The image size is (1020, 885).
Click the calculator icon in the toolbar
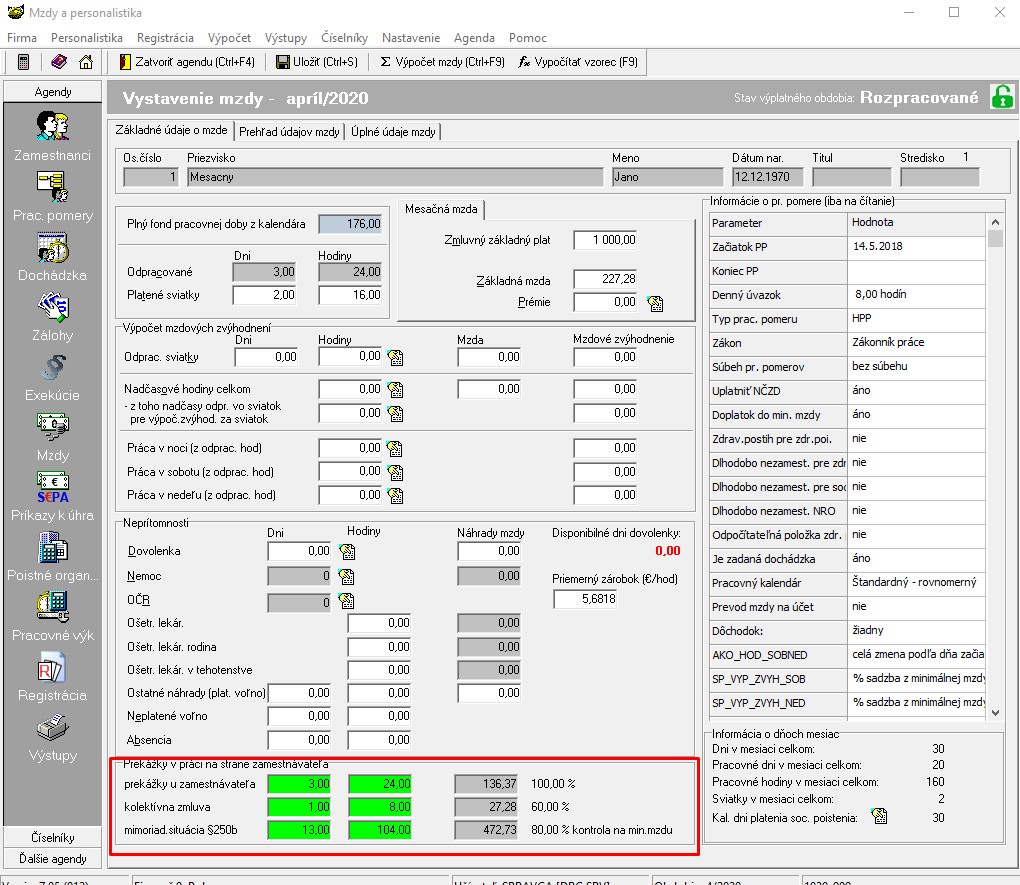pyautogui.click(x=23, y=62)
